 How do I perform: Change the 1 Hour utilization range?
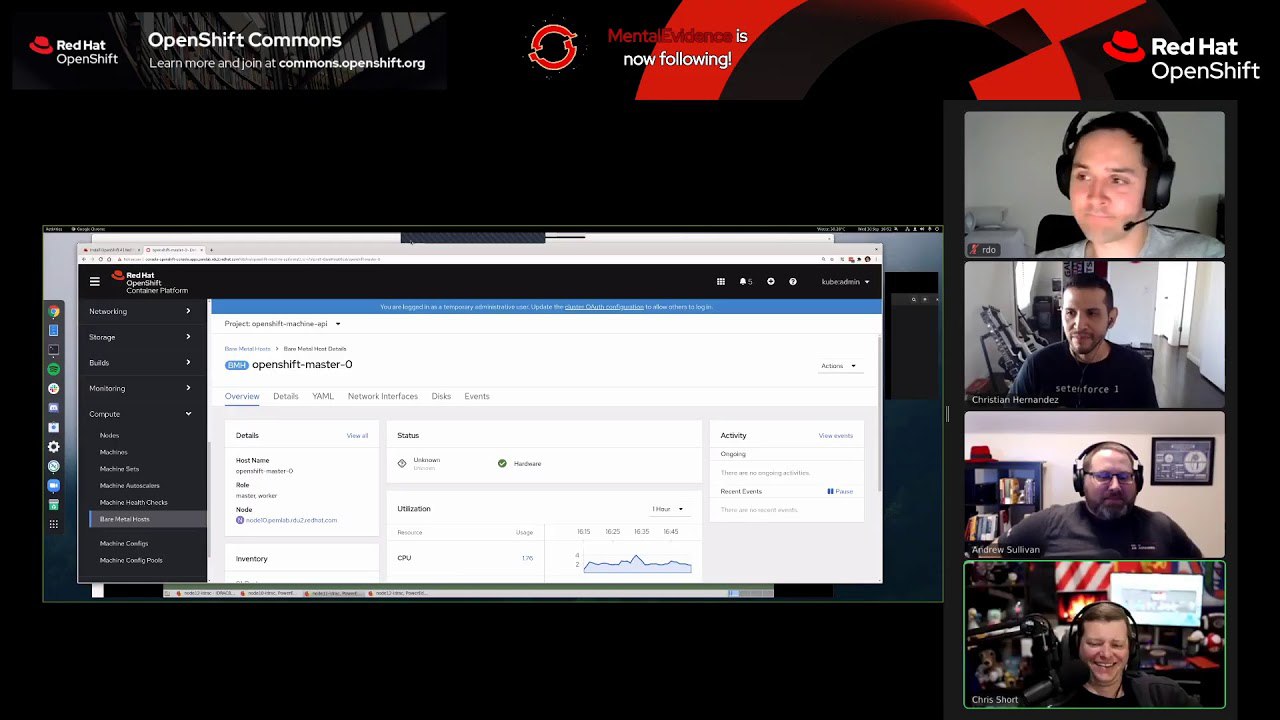pos(668,509)
